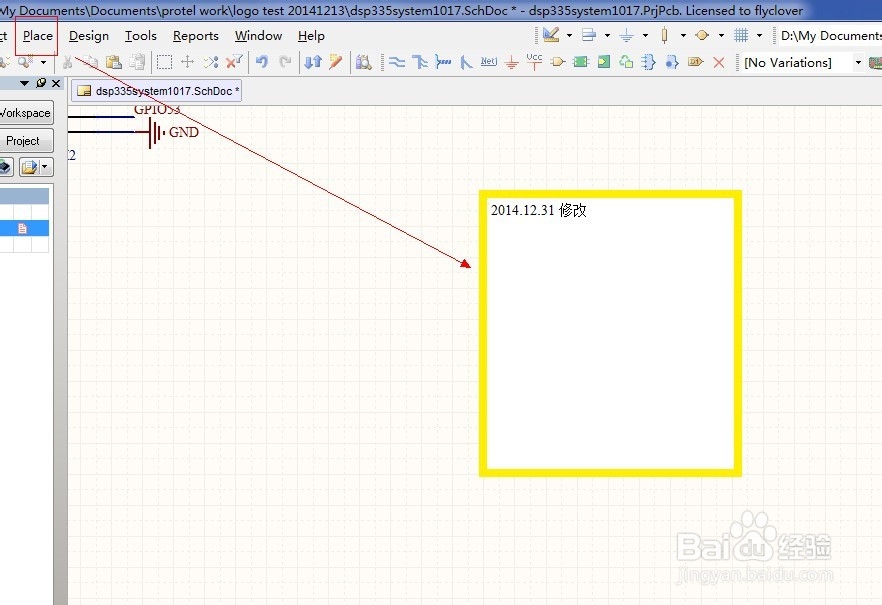This screenshot has width=882, height=605.
Task: Toggle the panel auto-hide pin
Action: click(40, 83)
